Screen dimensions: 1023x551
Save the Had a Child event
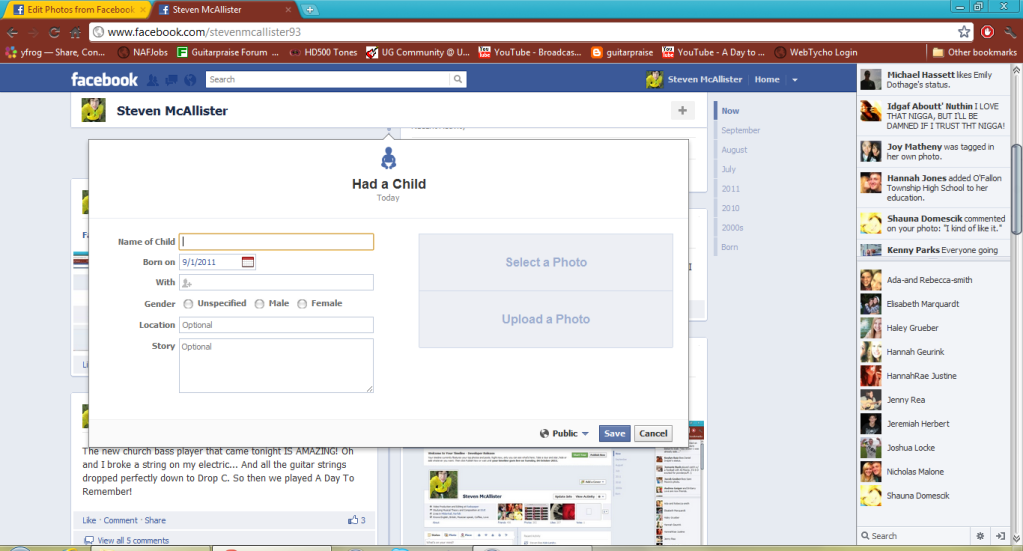pos(615,434)
